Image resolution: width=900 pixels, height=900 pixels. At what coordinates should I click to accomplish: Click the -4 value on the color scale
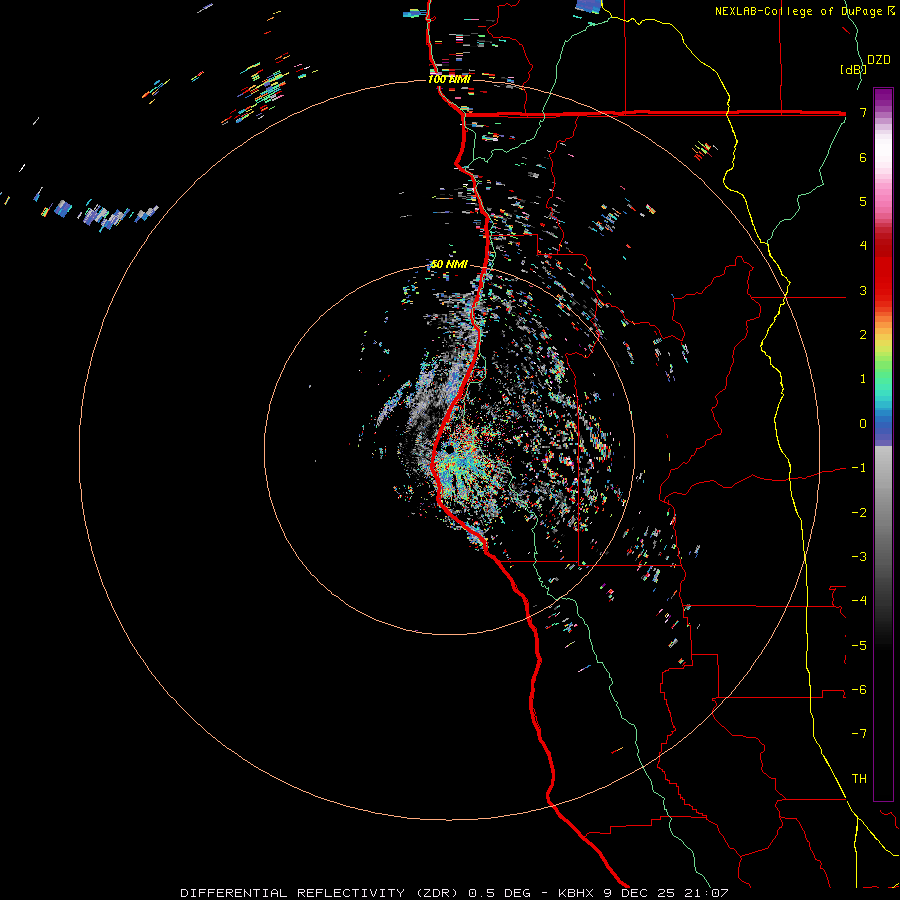click(859, 601)
